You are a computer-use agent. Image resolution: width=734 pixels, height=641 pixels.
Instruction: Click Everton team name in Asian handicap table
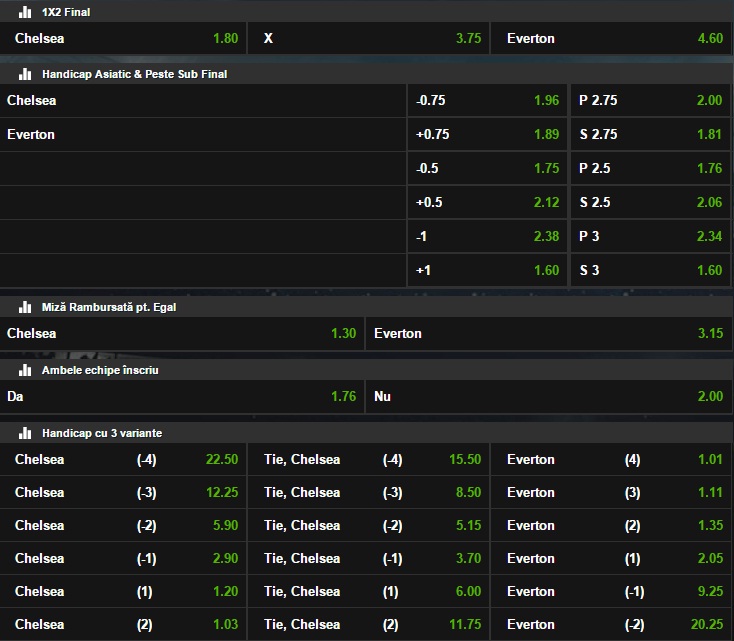(x=31, y=134)
